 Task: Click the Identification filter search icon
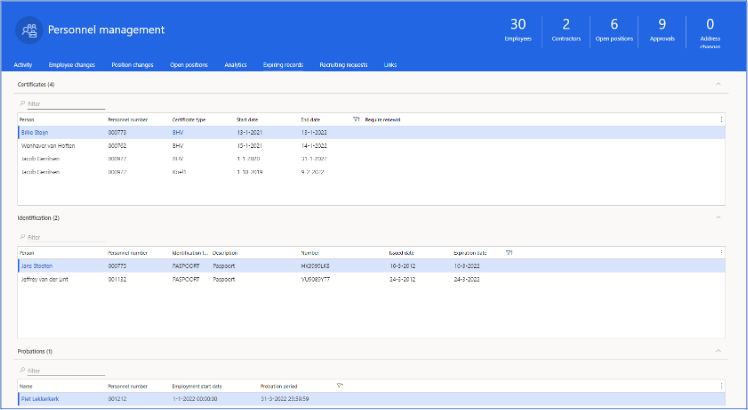tap(22, 237)
